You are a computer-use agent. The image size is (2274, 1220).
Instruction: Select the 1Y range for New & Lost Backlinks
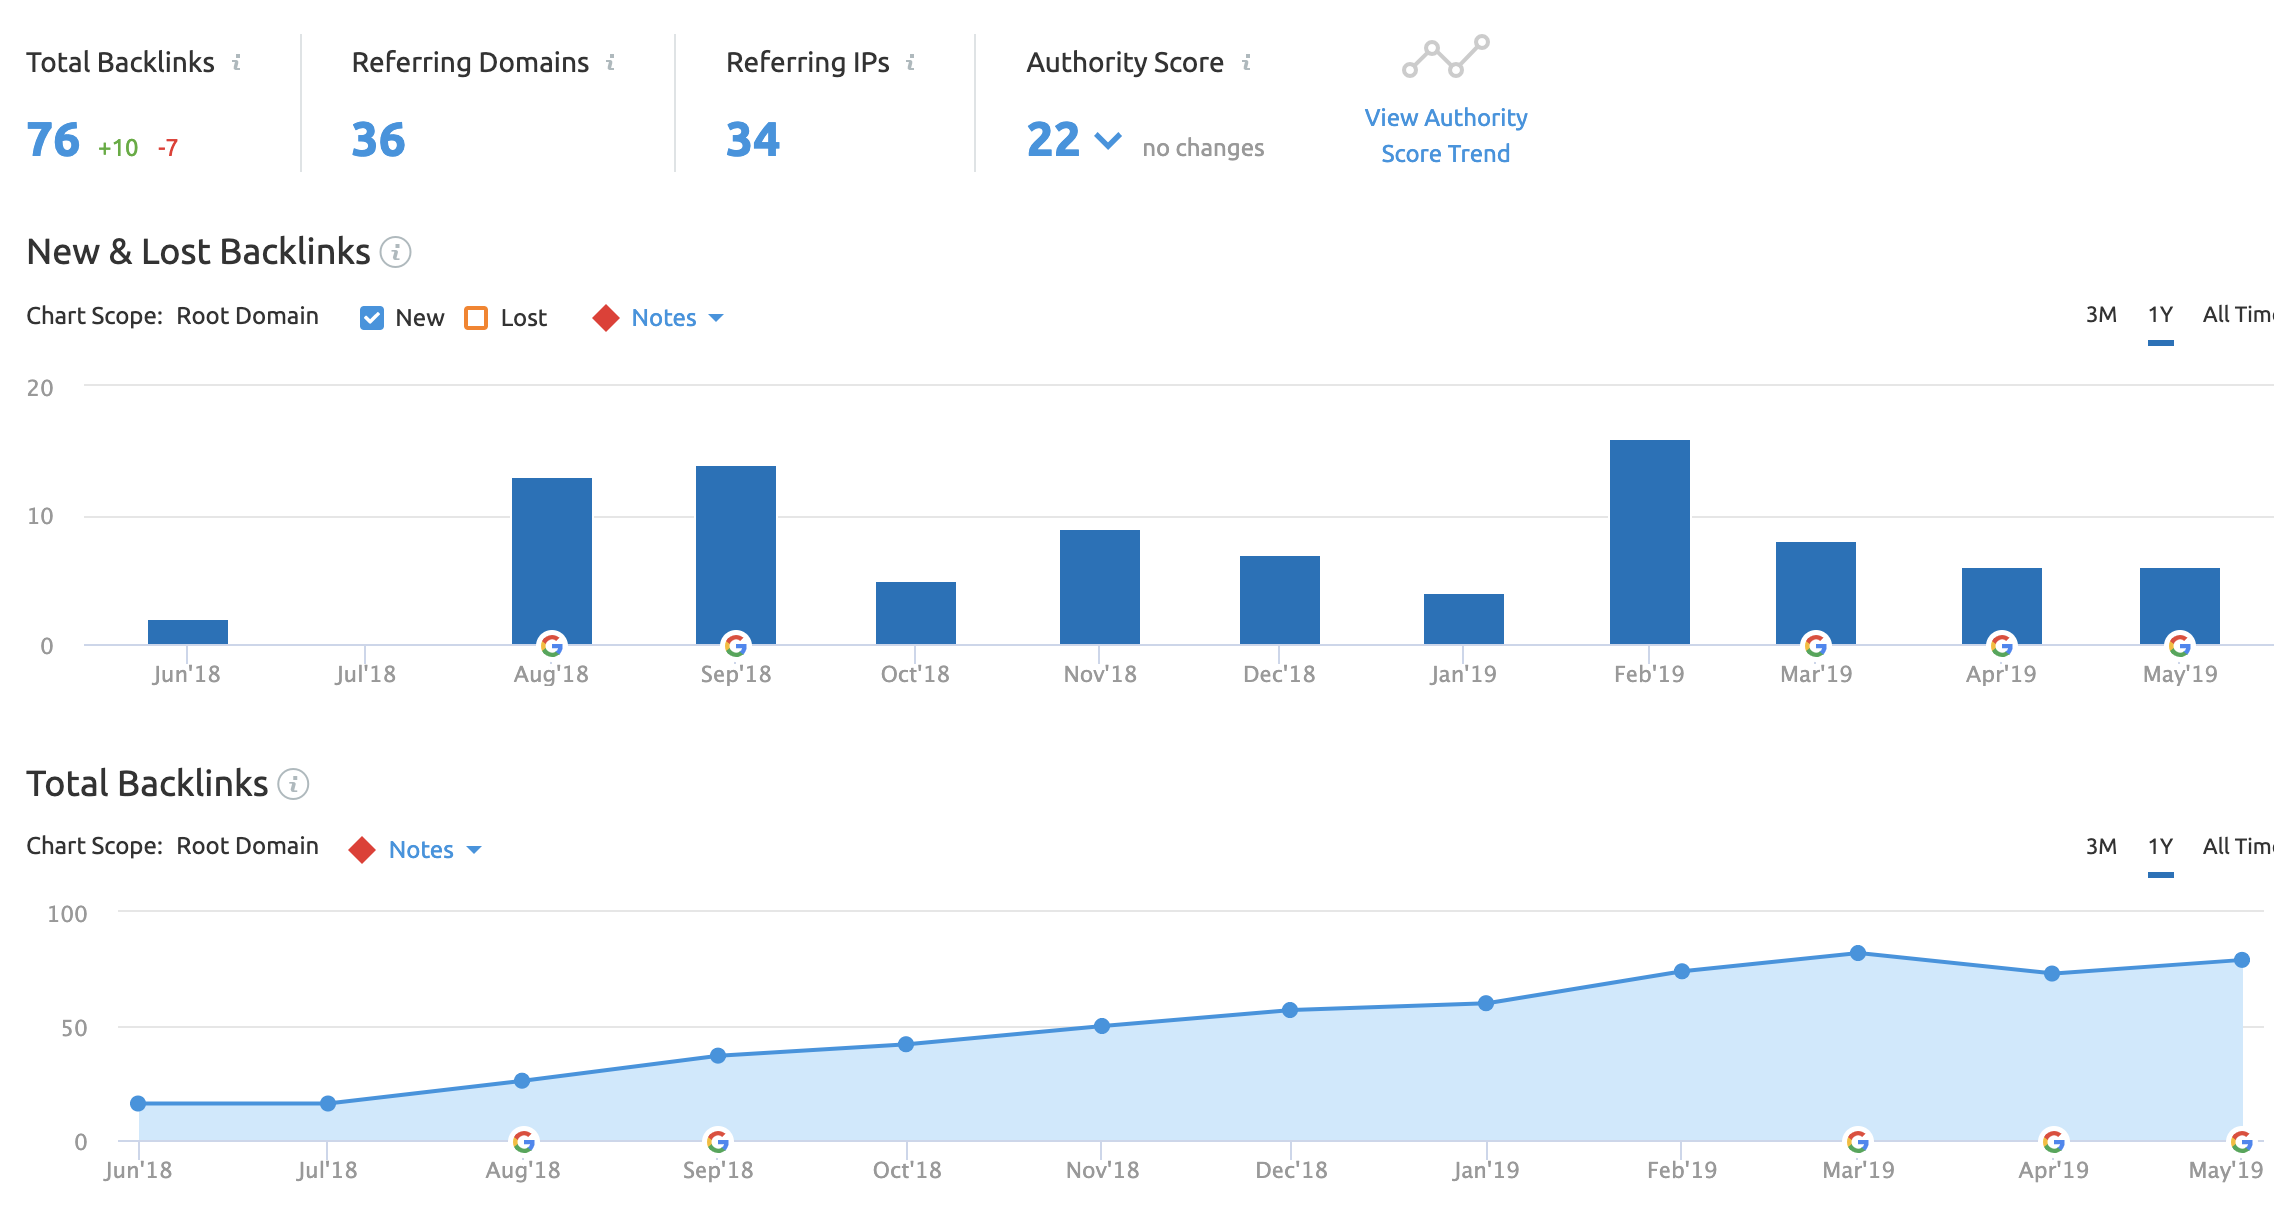click(x=2160, y=314)
